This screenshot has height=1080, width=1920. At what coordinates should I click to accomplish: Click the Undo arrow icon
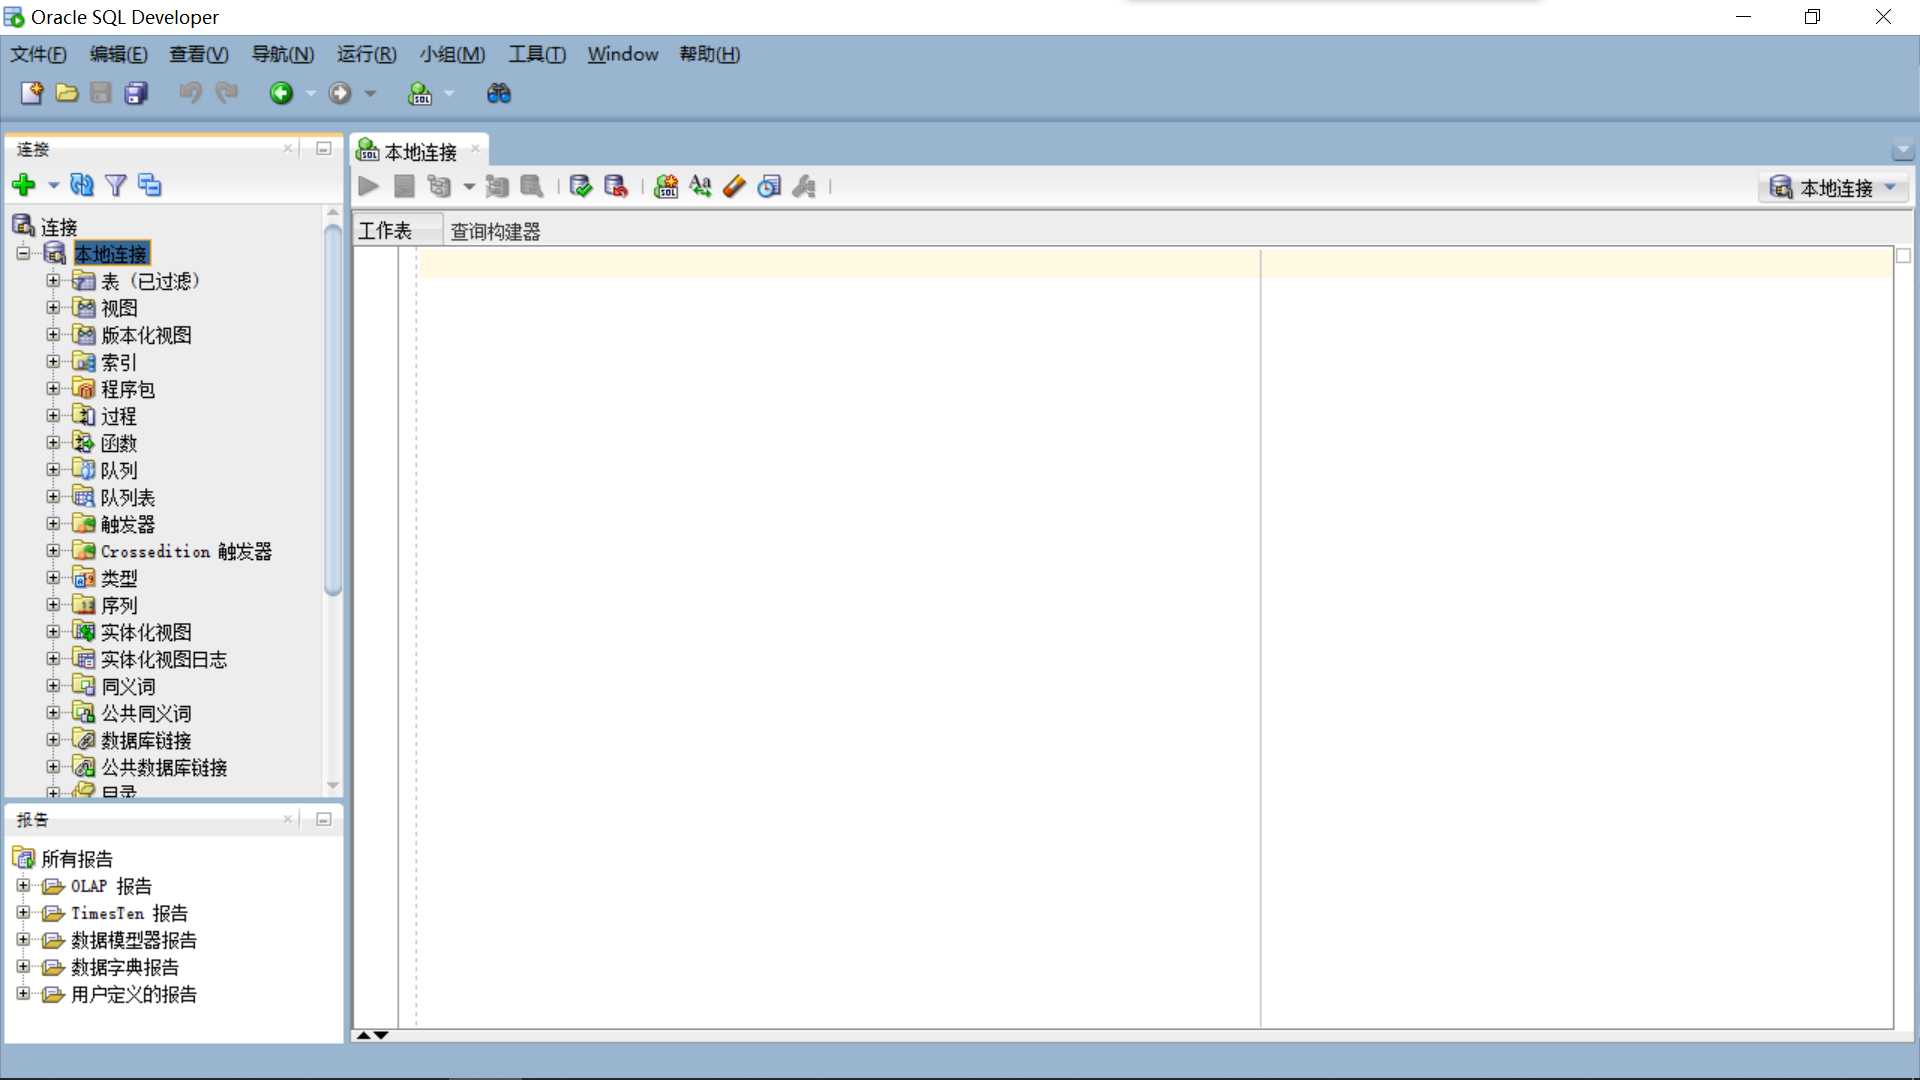tap(190, 93)
